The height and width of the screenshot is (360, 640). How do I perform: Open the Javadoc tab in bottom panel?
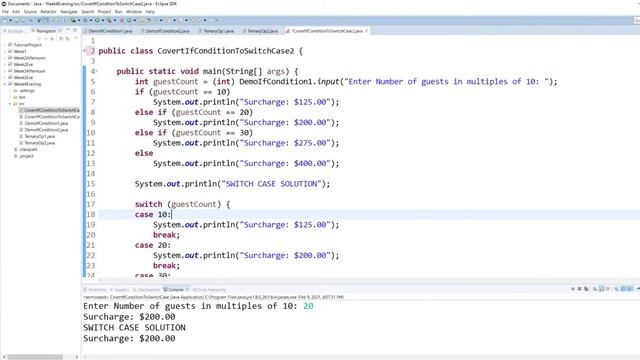[121, 289]
